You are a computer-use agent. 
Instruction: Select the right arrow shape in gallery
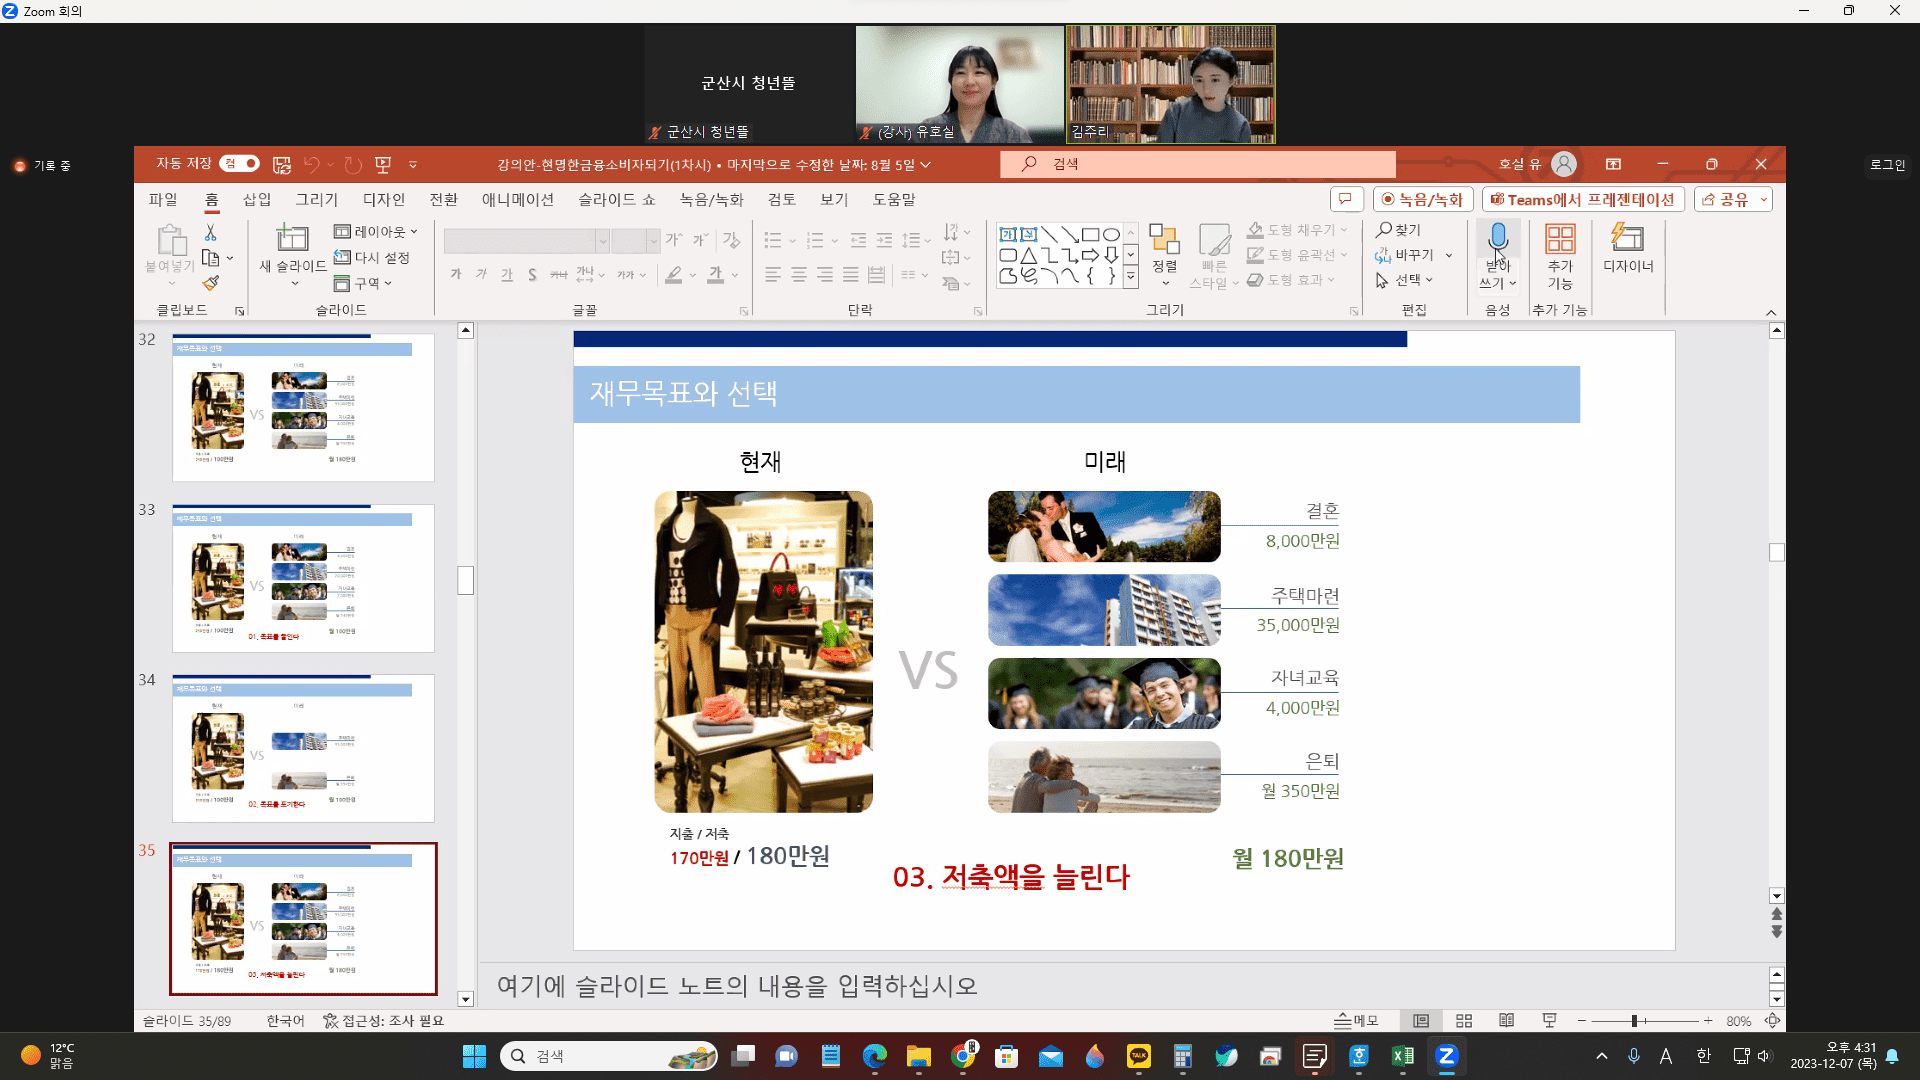point(1090,256)
